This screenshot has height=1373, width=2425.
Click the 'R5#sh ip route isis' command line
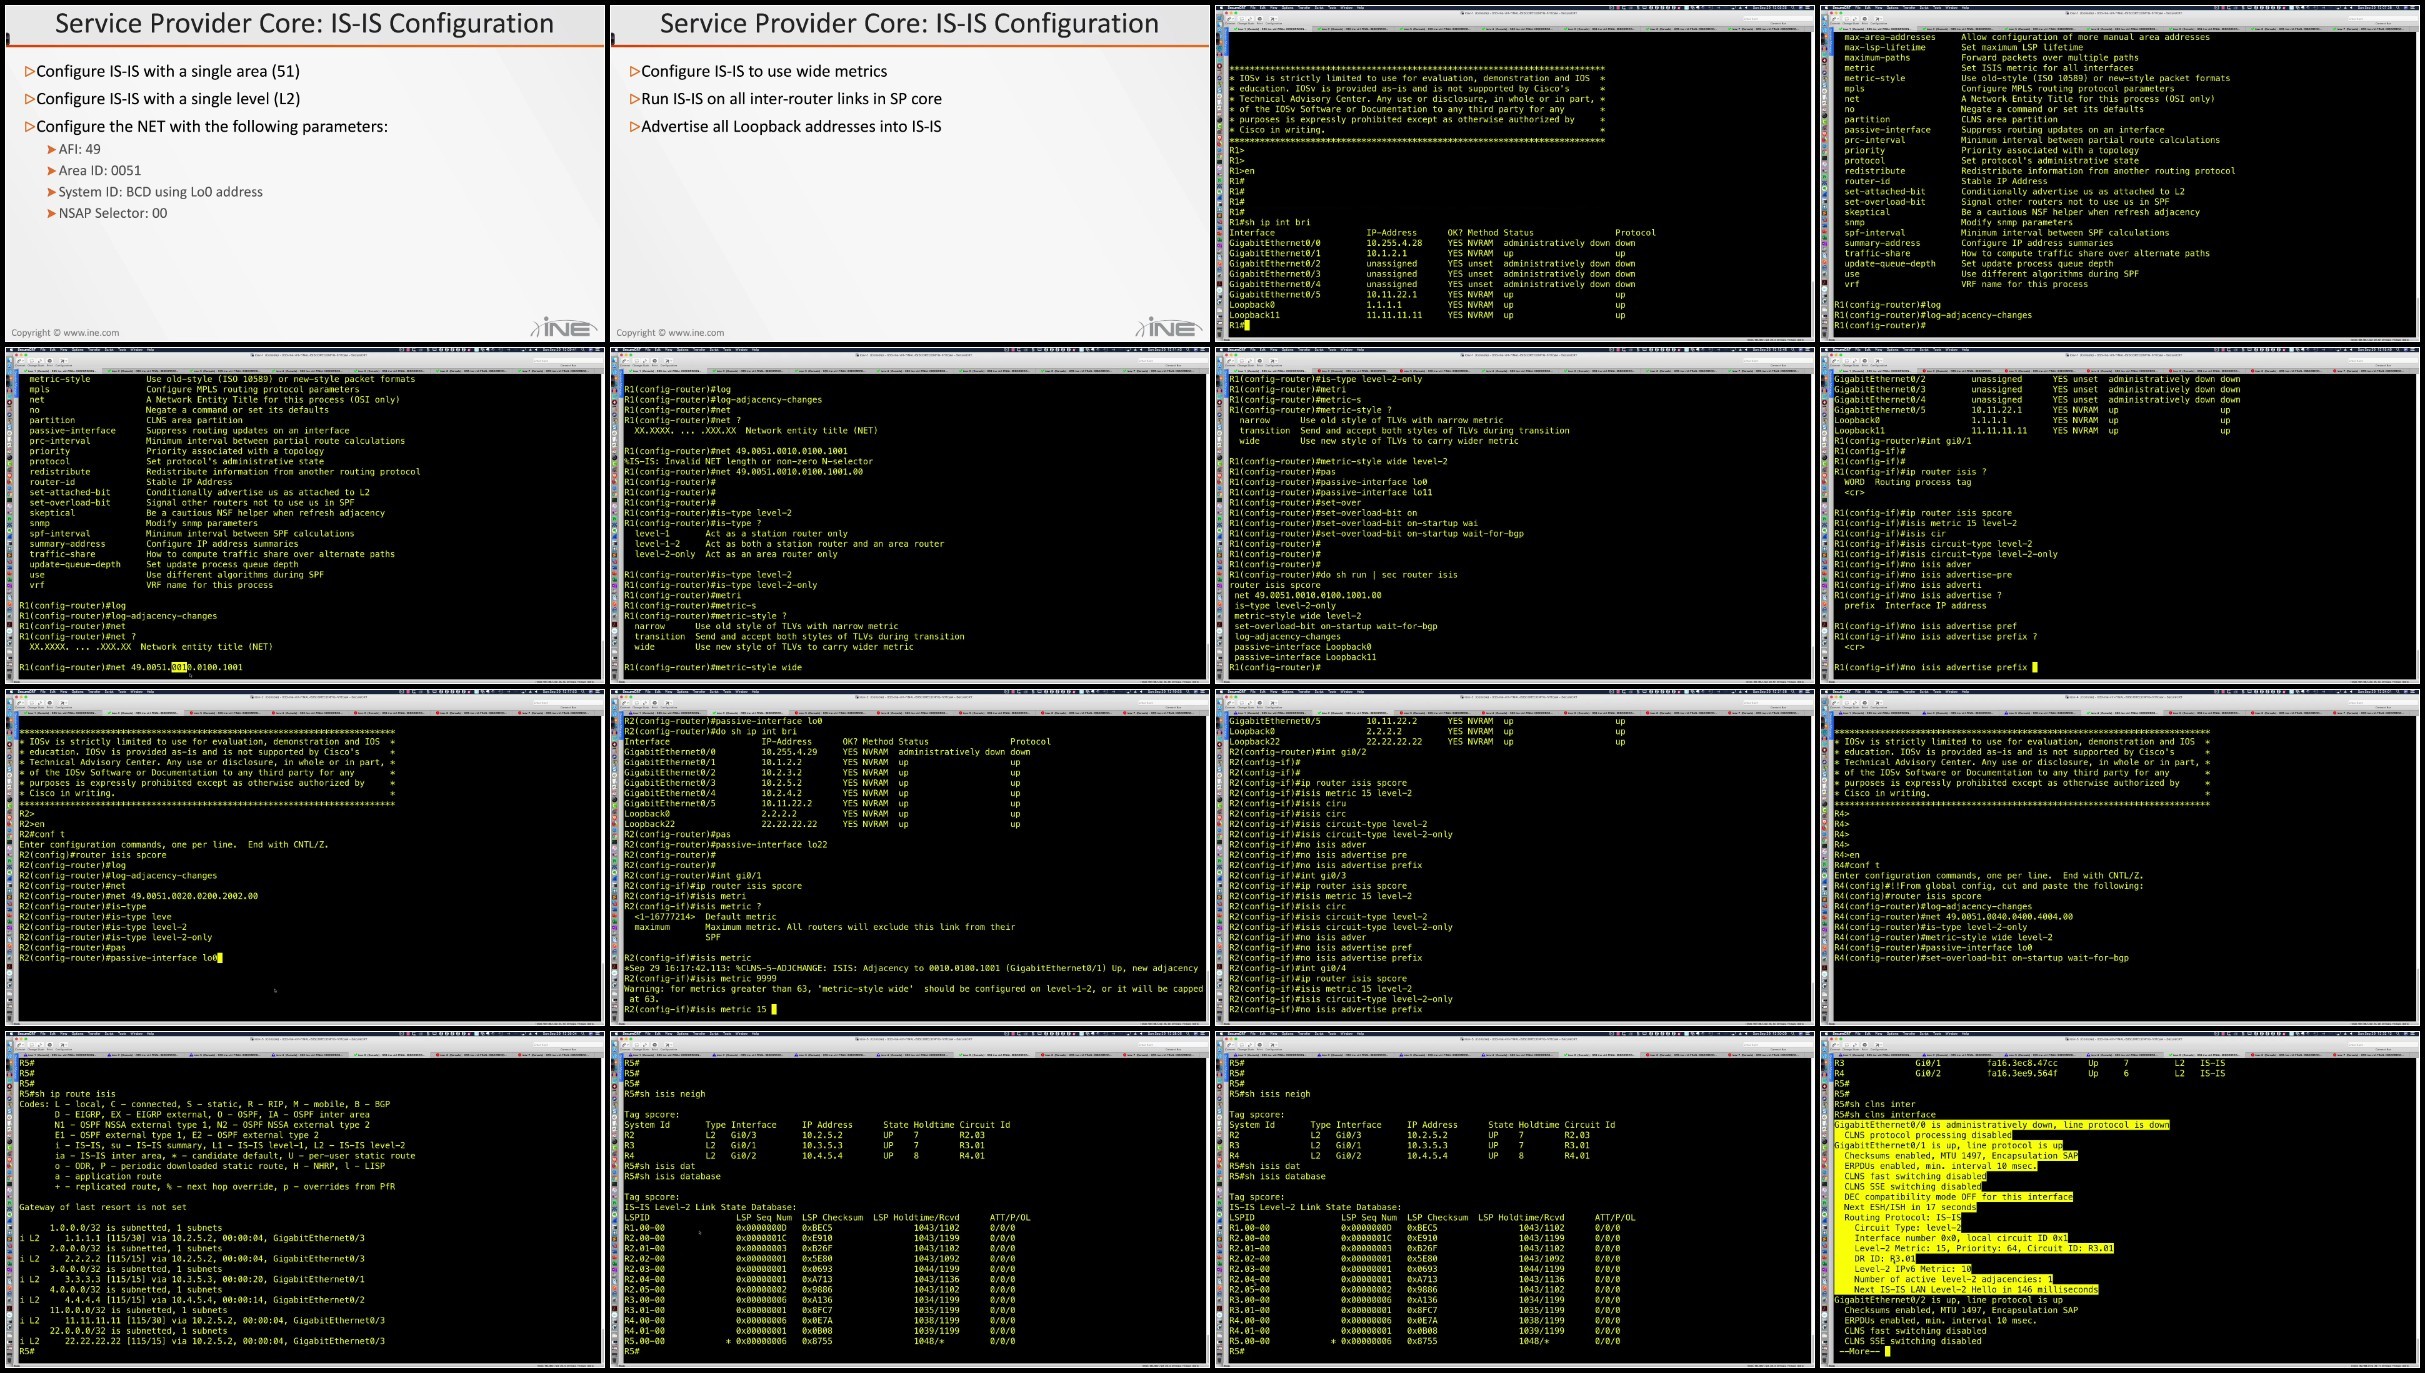67,1094
